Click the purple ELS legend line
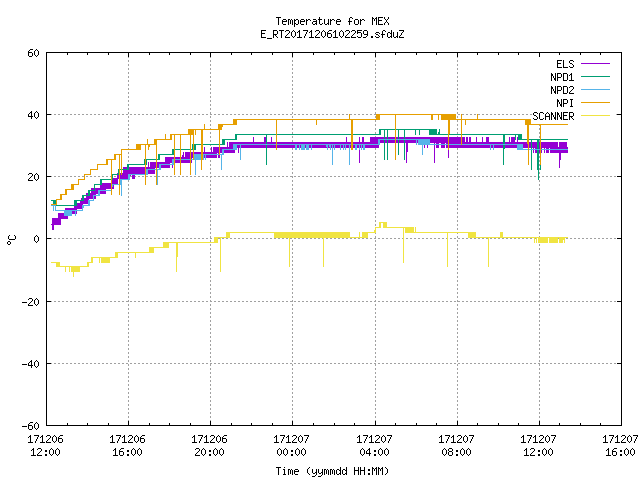The width and height of the screenshot is (640, 480). [x=595, y=64]
